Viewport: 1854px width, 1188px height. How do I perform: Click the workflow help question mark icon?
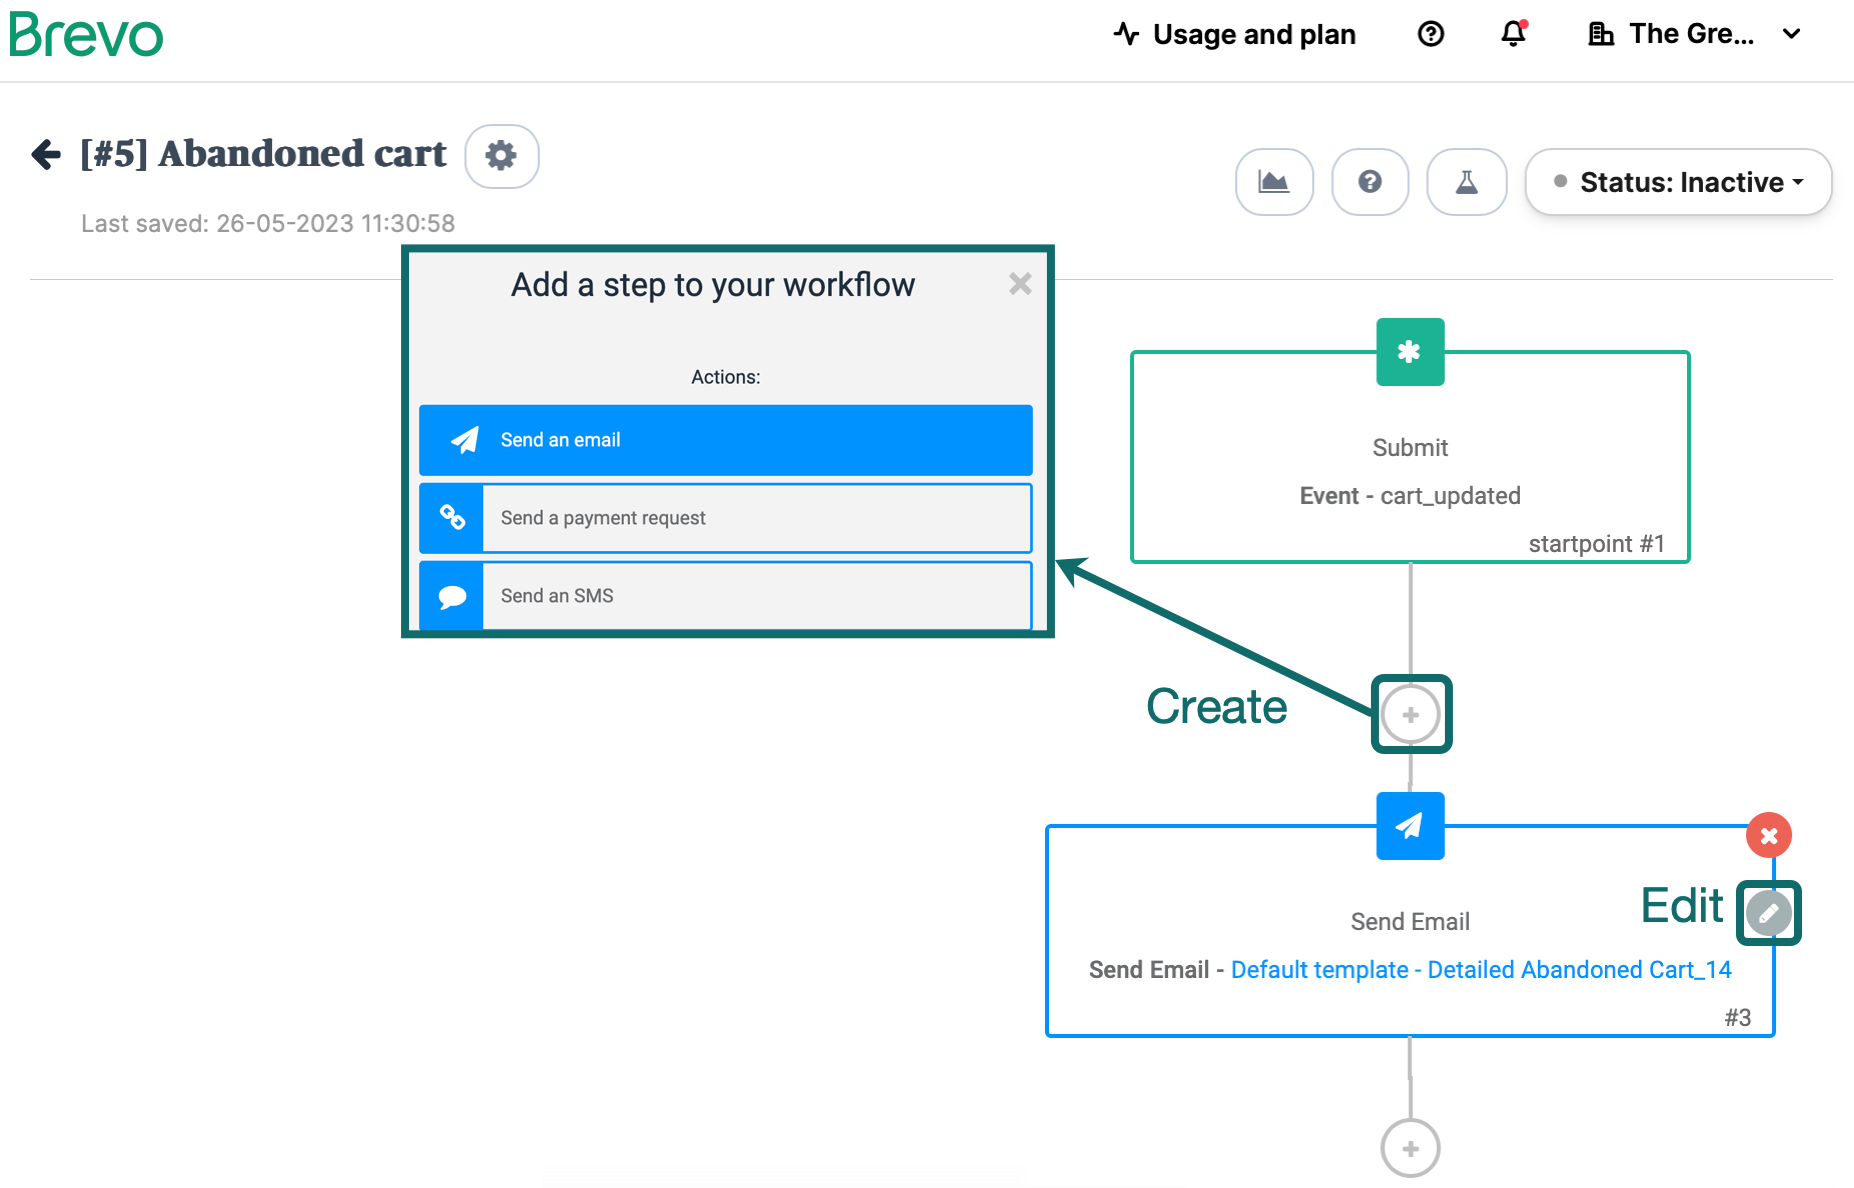1370,182
